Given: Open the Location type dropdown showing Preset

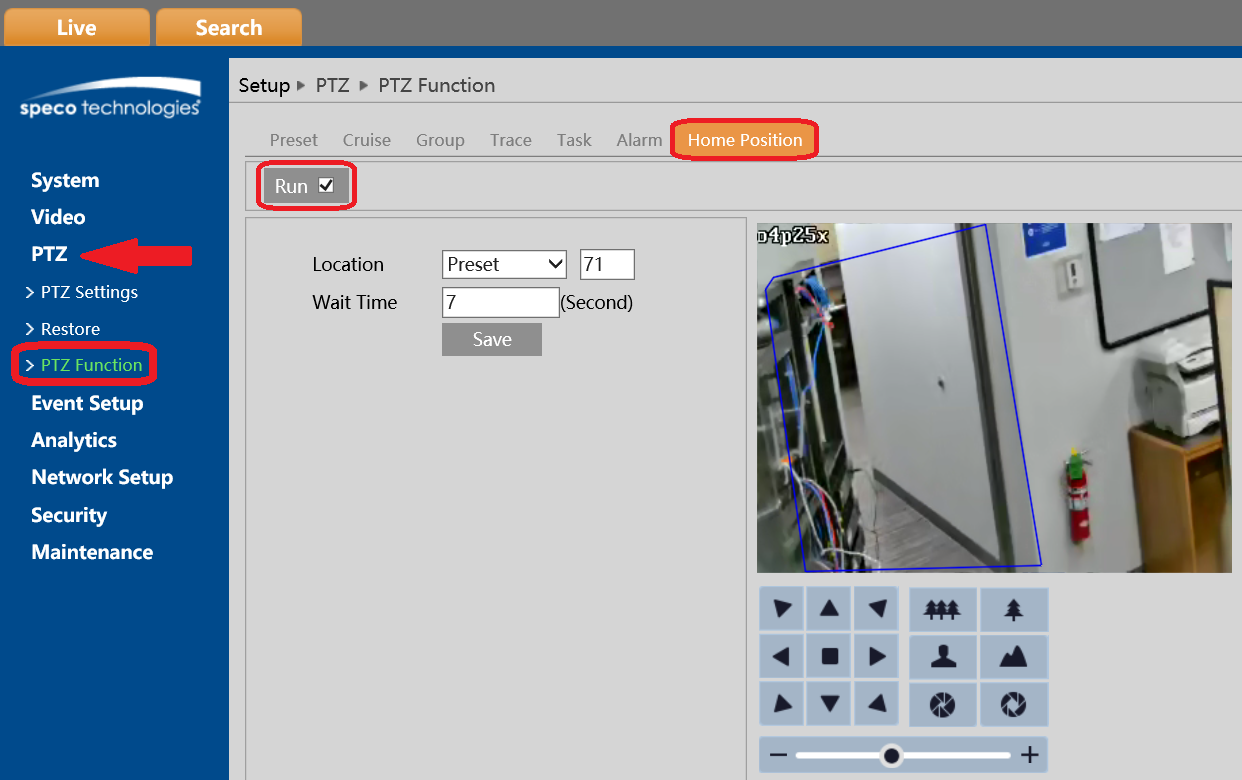Looking at the screenshot, I should click(x=504, y=264).
